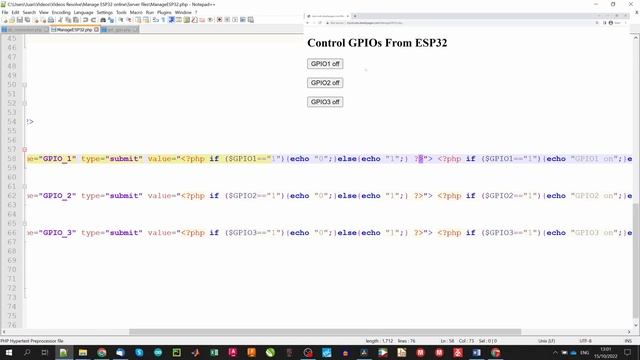The height and width of the screenshot is (360, 640).
Task: Toggle synchronized horizontal scrolling icon
Action: [x=146, y=20]
